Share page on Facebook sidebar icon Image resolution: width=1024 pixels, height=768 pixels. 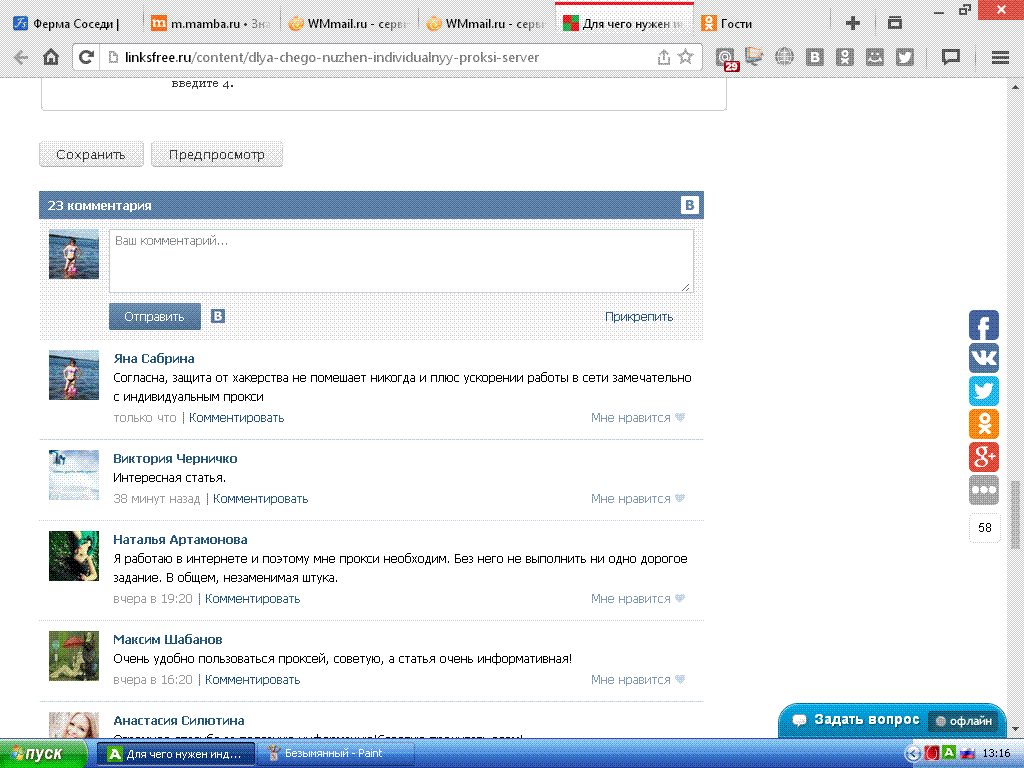(x=984, y=325)
